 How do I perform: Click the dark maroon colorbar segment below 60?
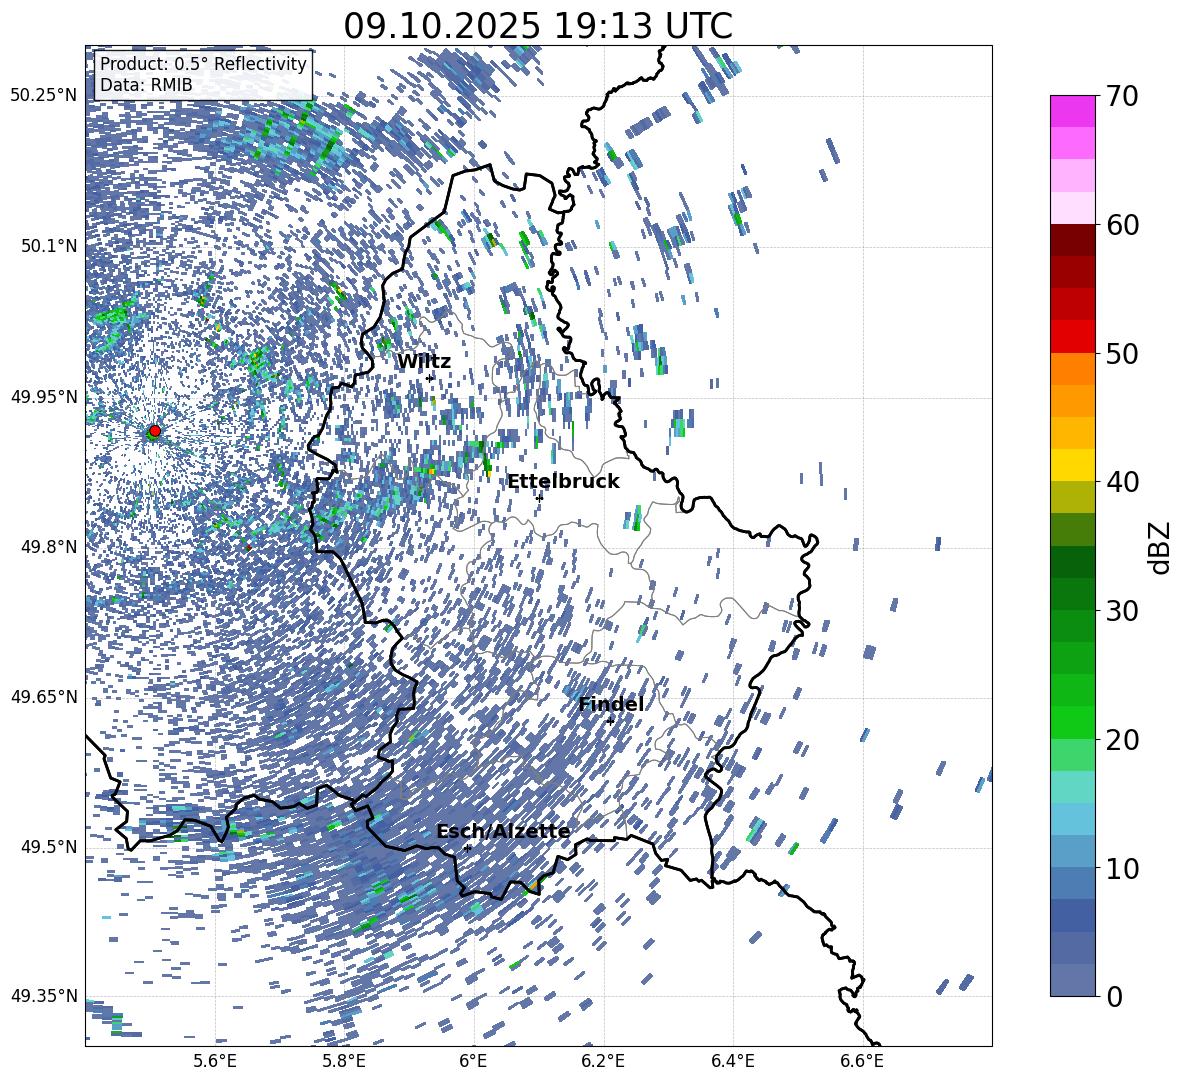[1072, 240]
